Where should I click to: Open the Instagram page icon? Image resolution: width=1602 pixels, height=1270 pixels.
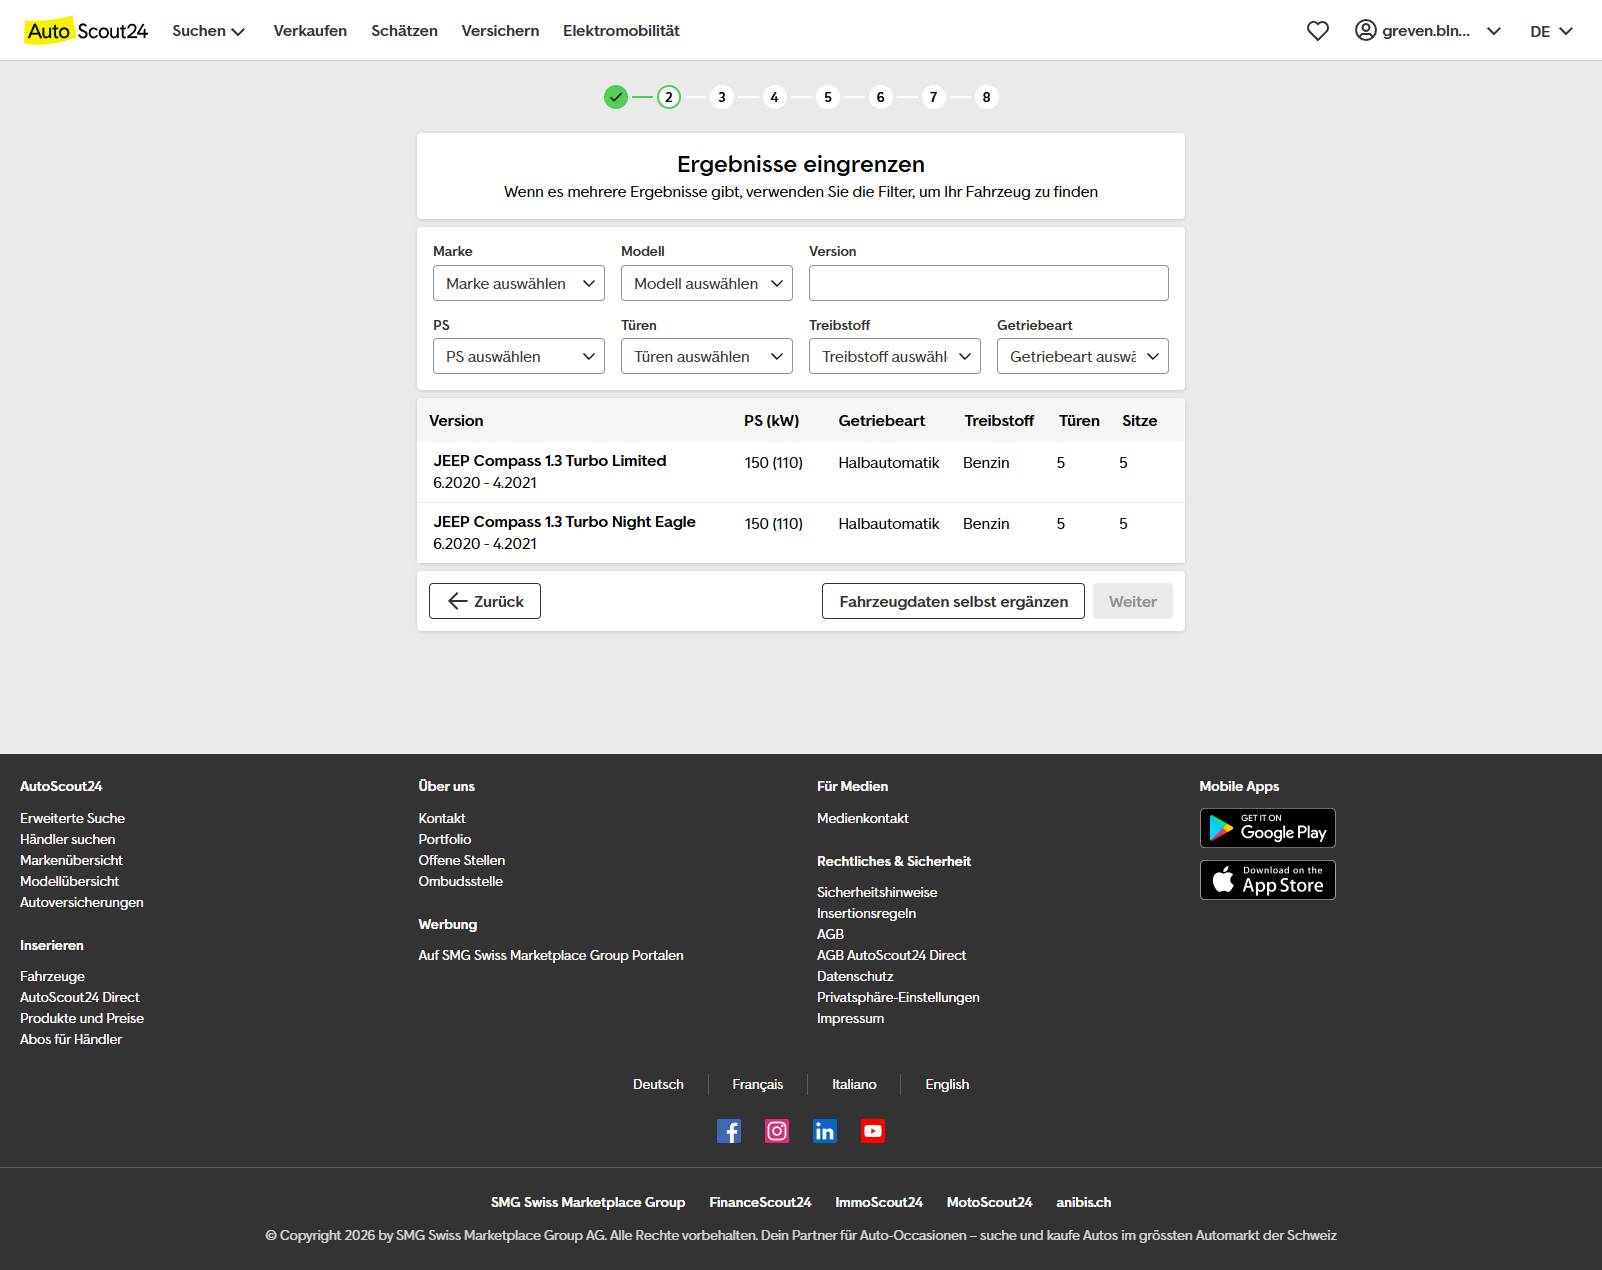point(777,1131)
